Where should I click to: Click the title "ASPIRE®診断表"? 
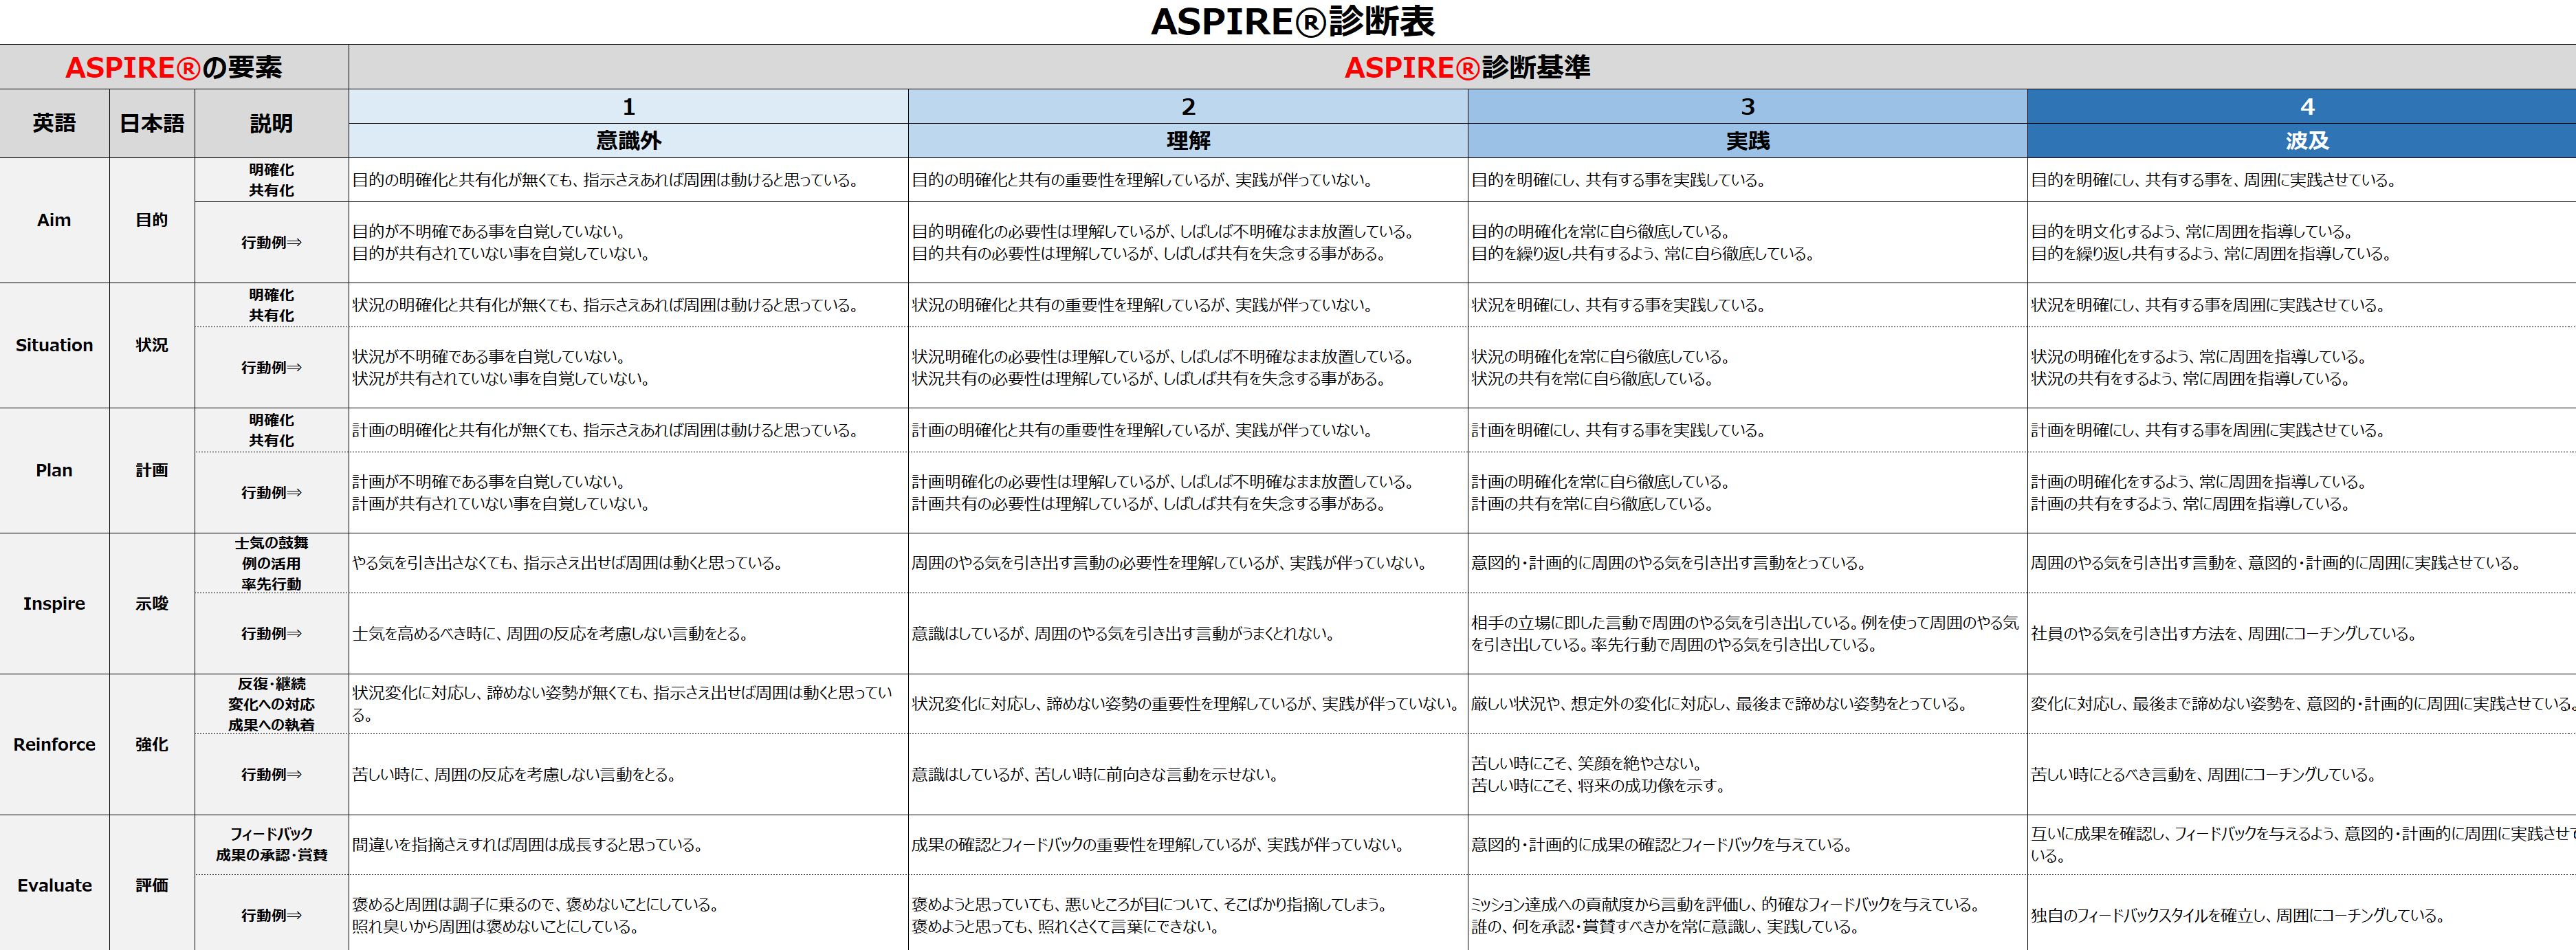click(x=1292, y=21)
